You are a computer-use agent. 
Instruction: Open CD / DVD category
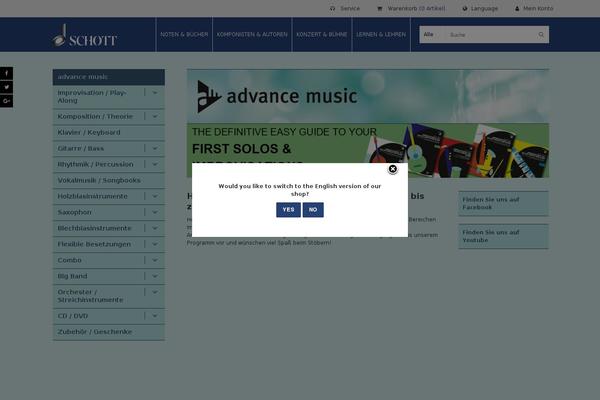tap(73, 316)
